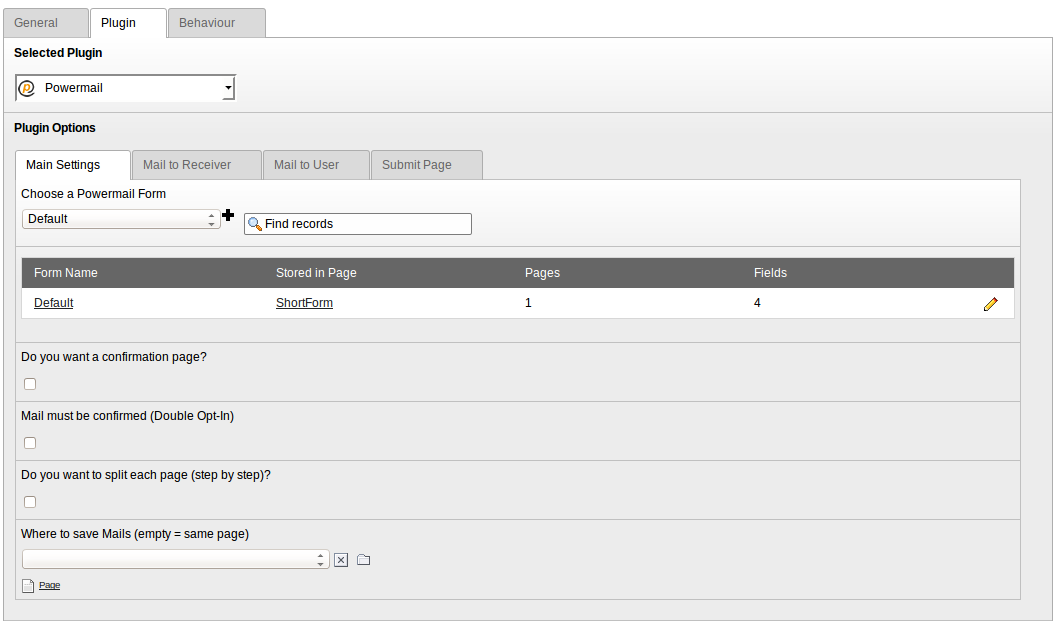Viewport: 1056px width, 624px height.
Task: Enable the confirmation page checkbox
Action: point(30,384)
